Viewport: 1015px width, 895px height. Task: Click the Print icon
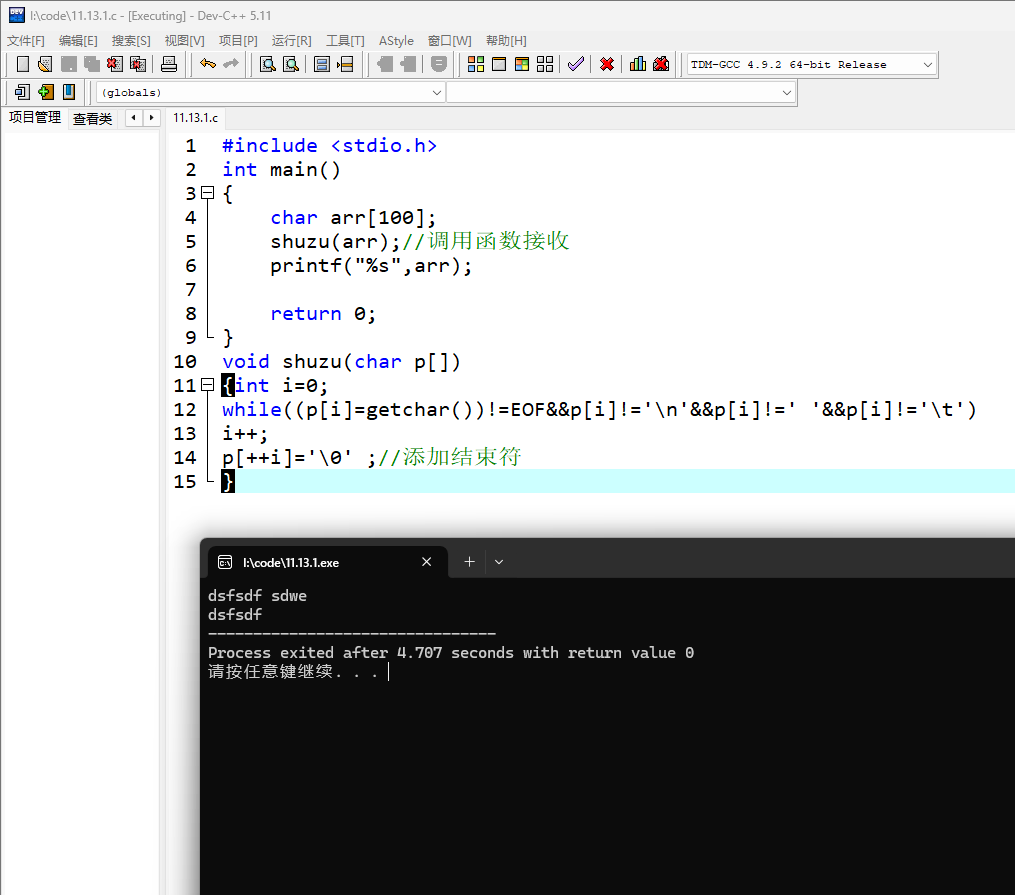168,64
